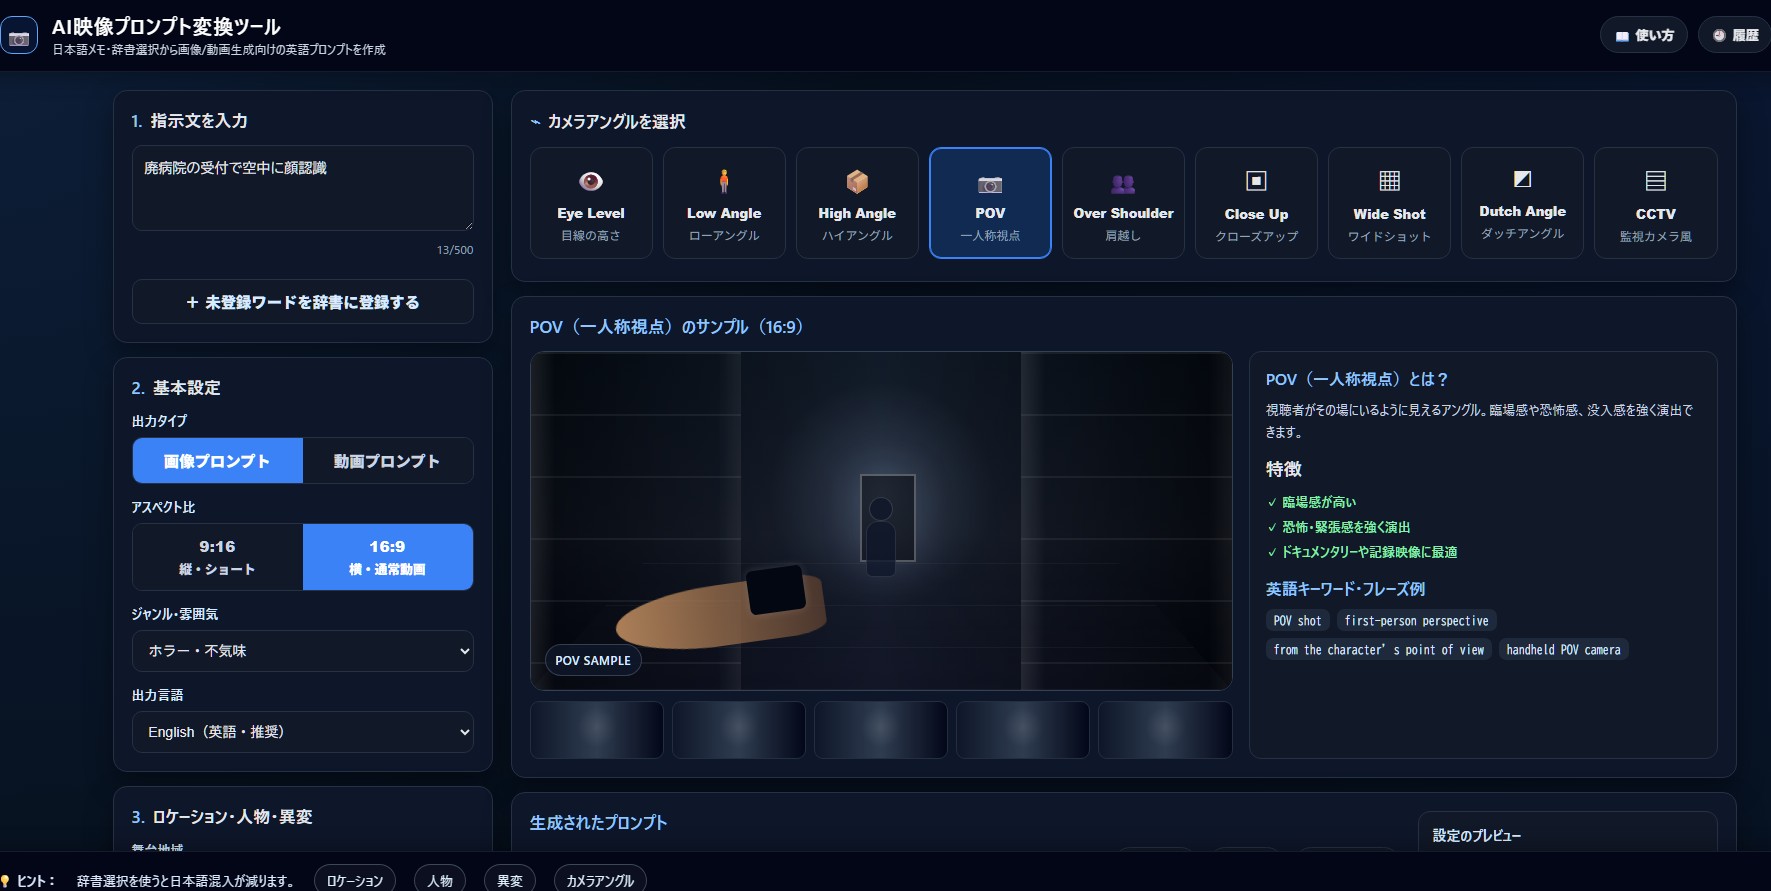
Task: Click the 臨場感が高い feature line
Action: (x=1312, y=502)
